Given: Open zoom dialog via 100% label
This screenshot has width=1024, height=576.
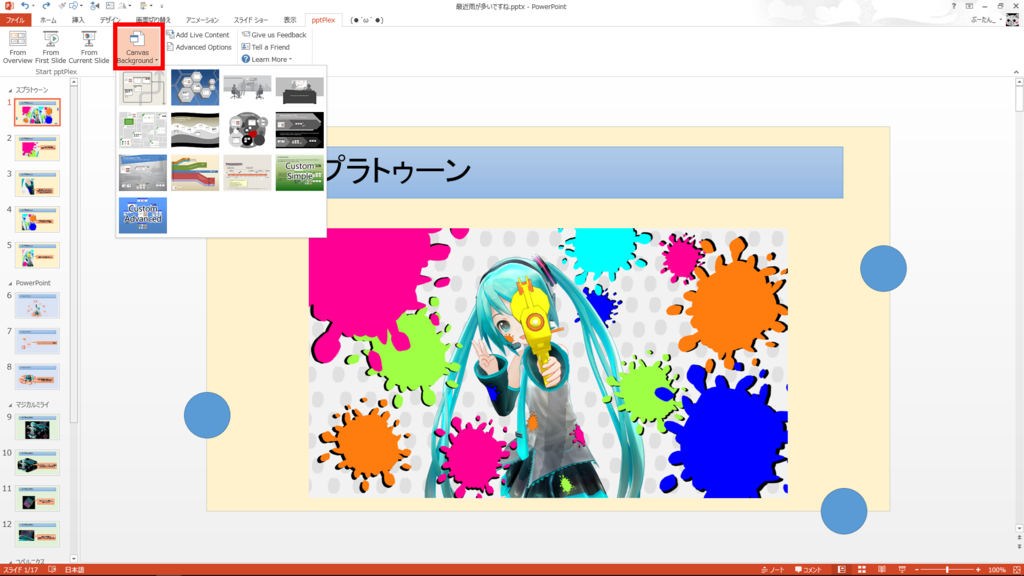Looking at the screenshot, I should (997, 570).
